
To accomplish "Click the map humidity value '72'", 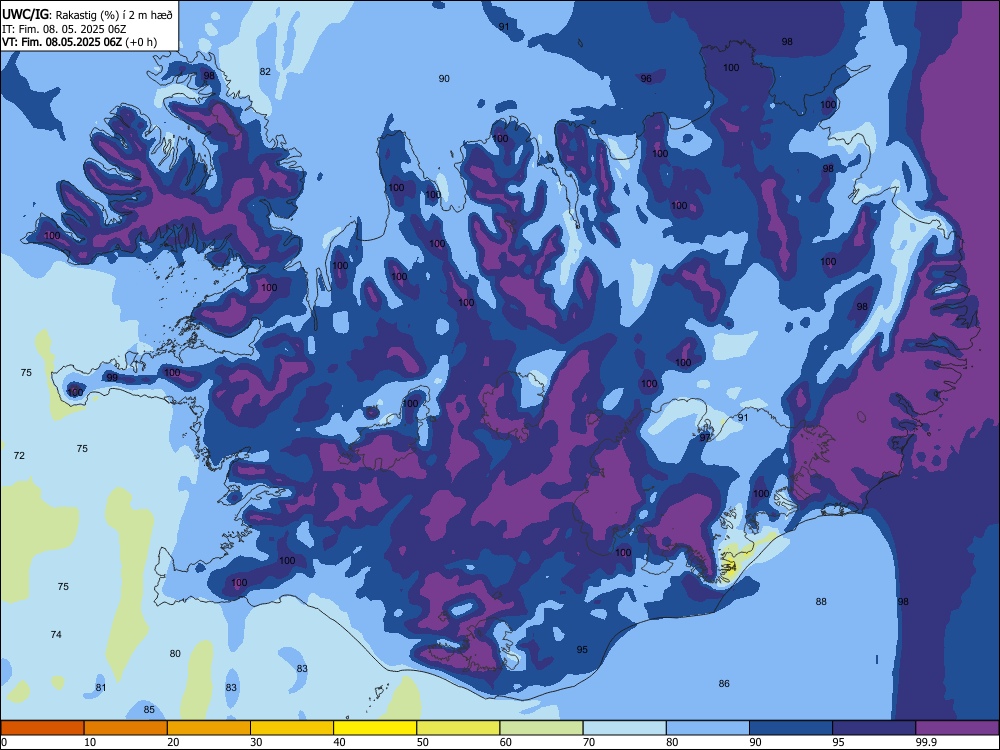I will 19,455.
